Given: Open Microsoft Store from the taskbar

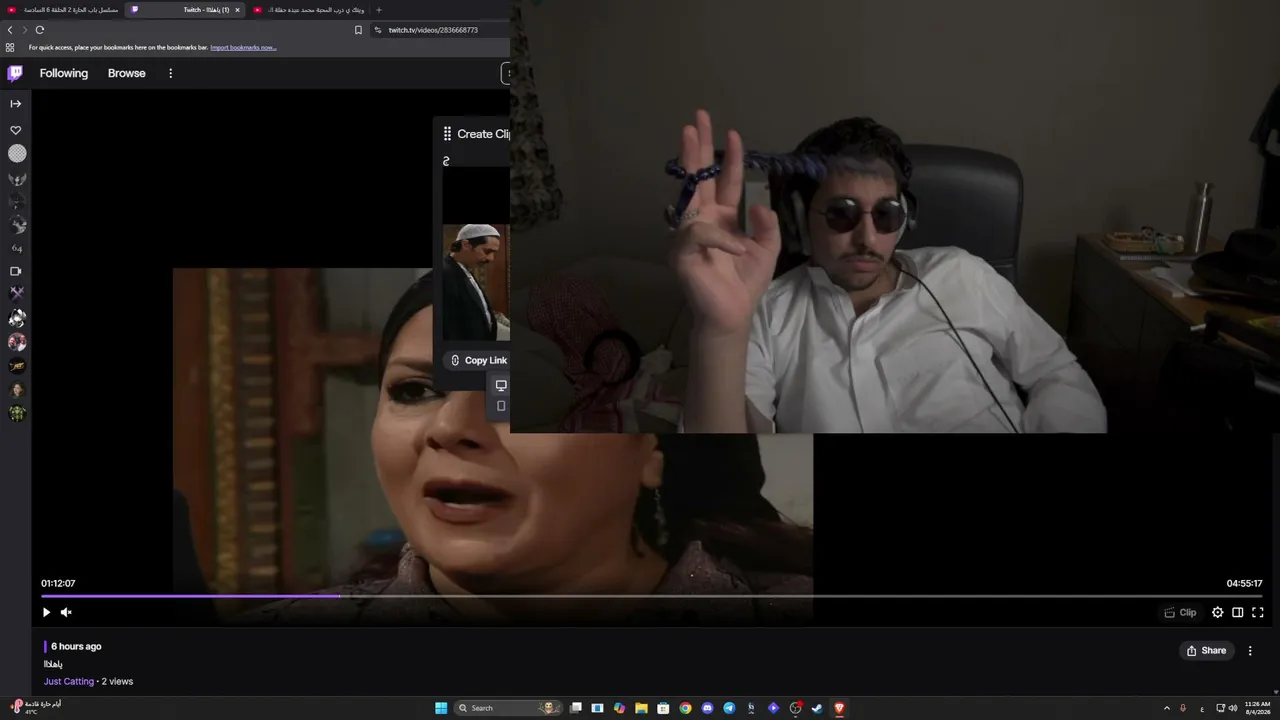Looking at the screenshot, I should [x=663, y=708].
